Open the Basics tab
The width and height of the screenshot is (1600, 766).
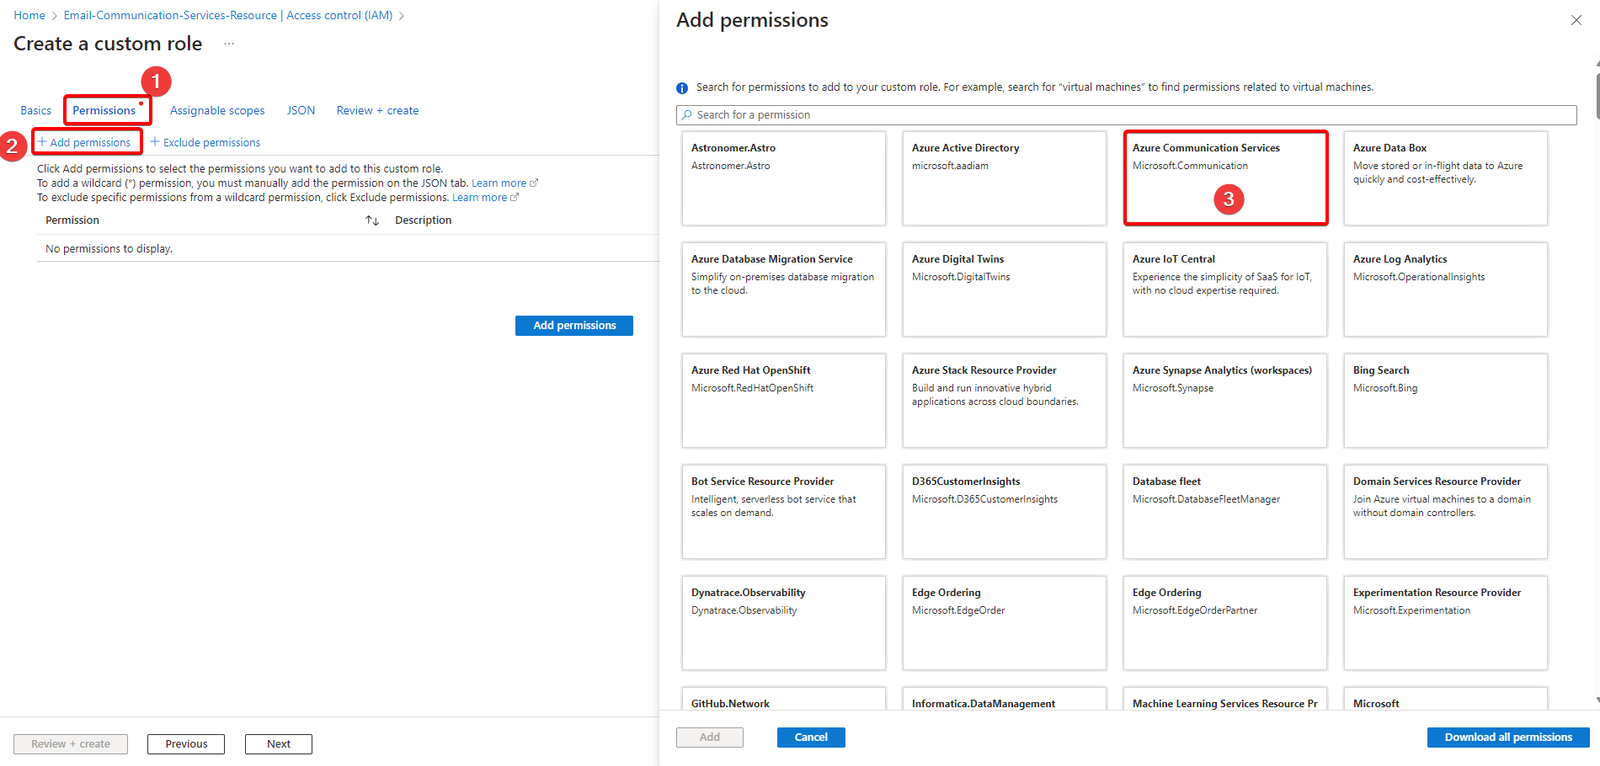point(36,111)
